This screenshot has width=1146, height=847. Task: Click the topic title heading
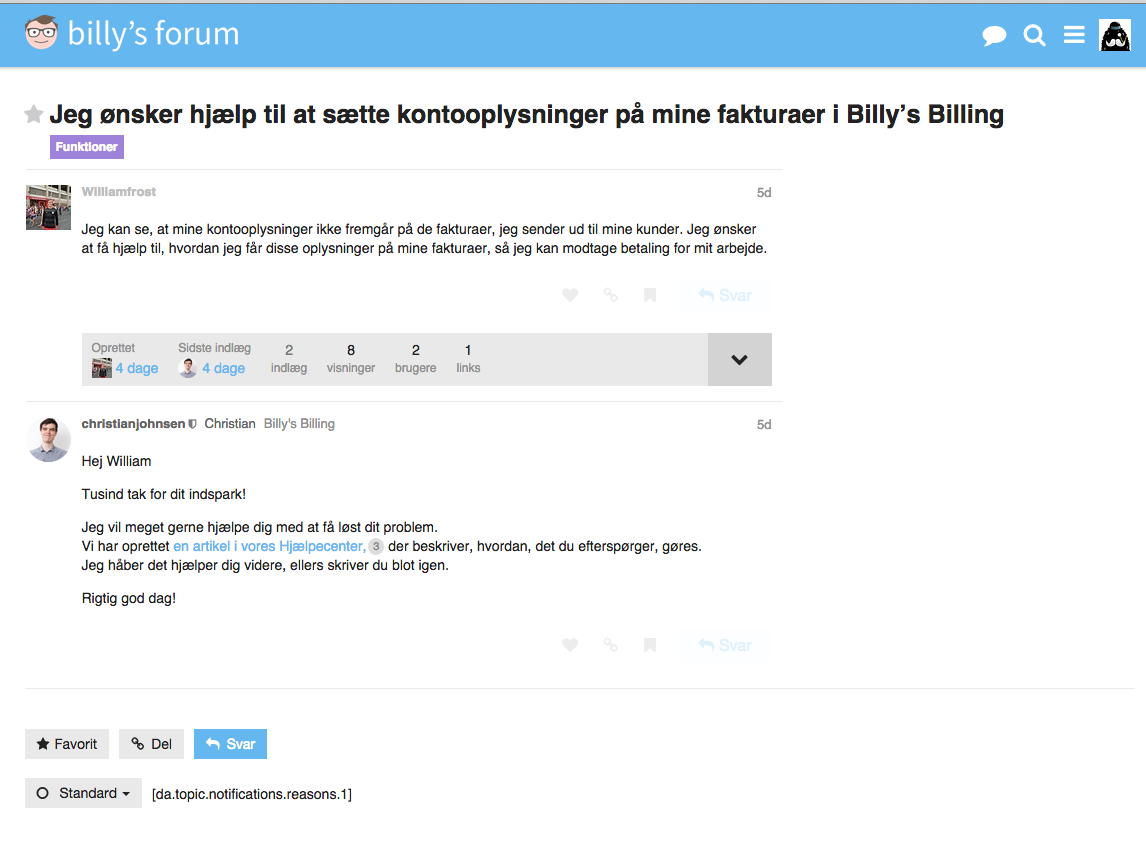(526, 115)
